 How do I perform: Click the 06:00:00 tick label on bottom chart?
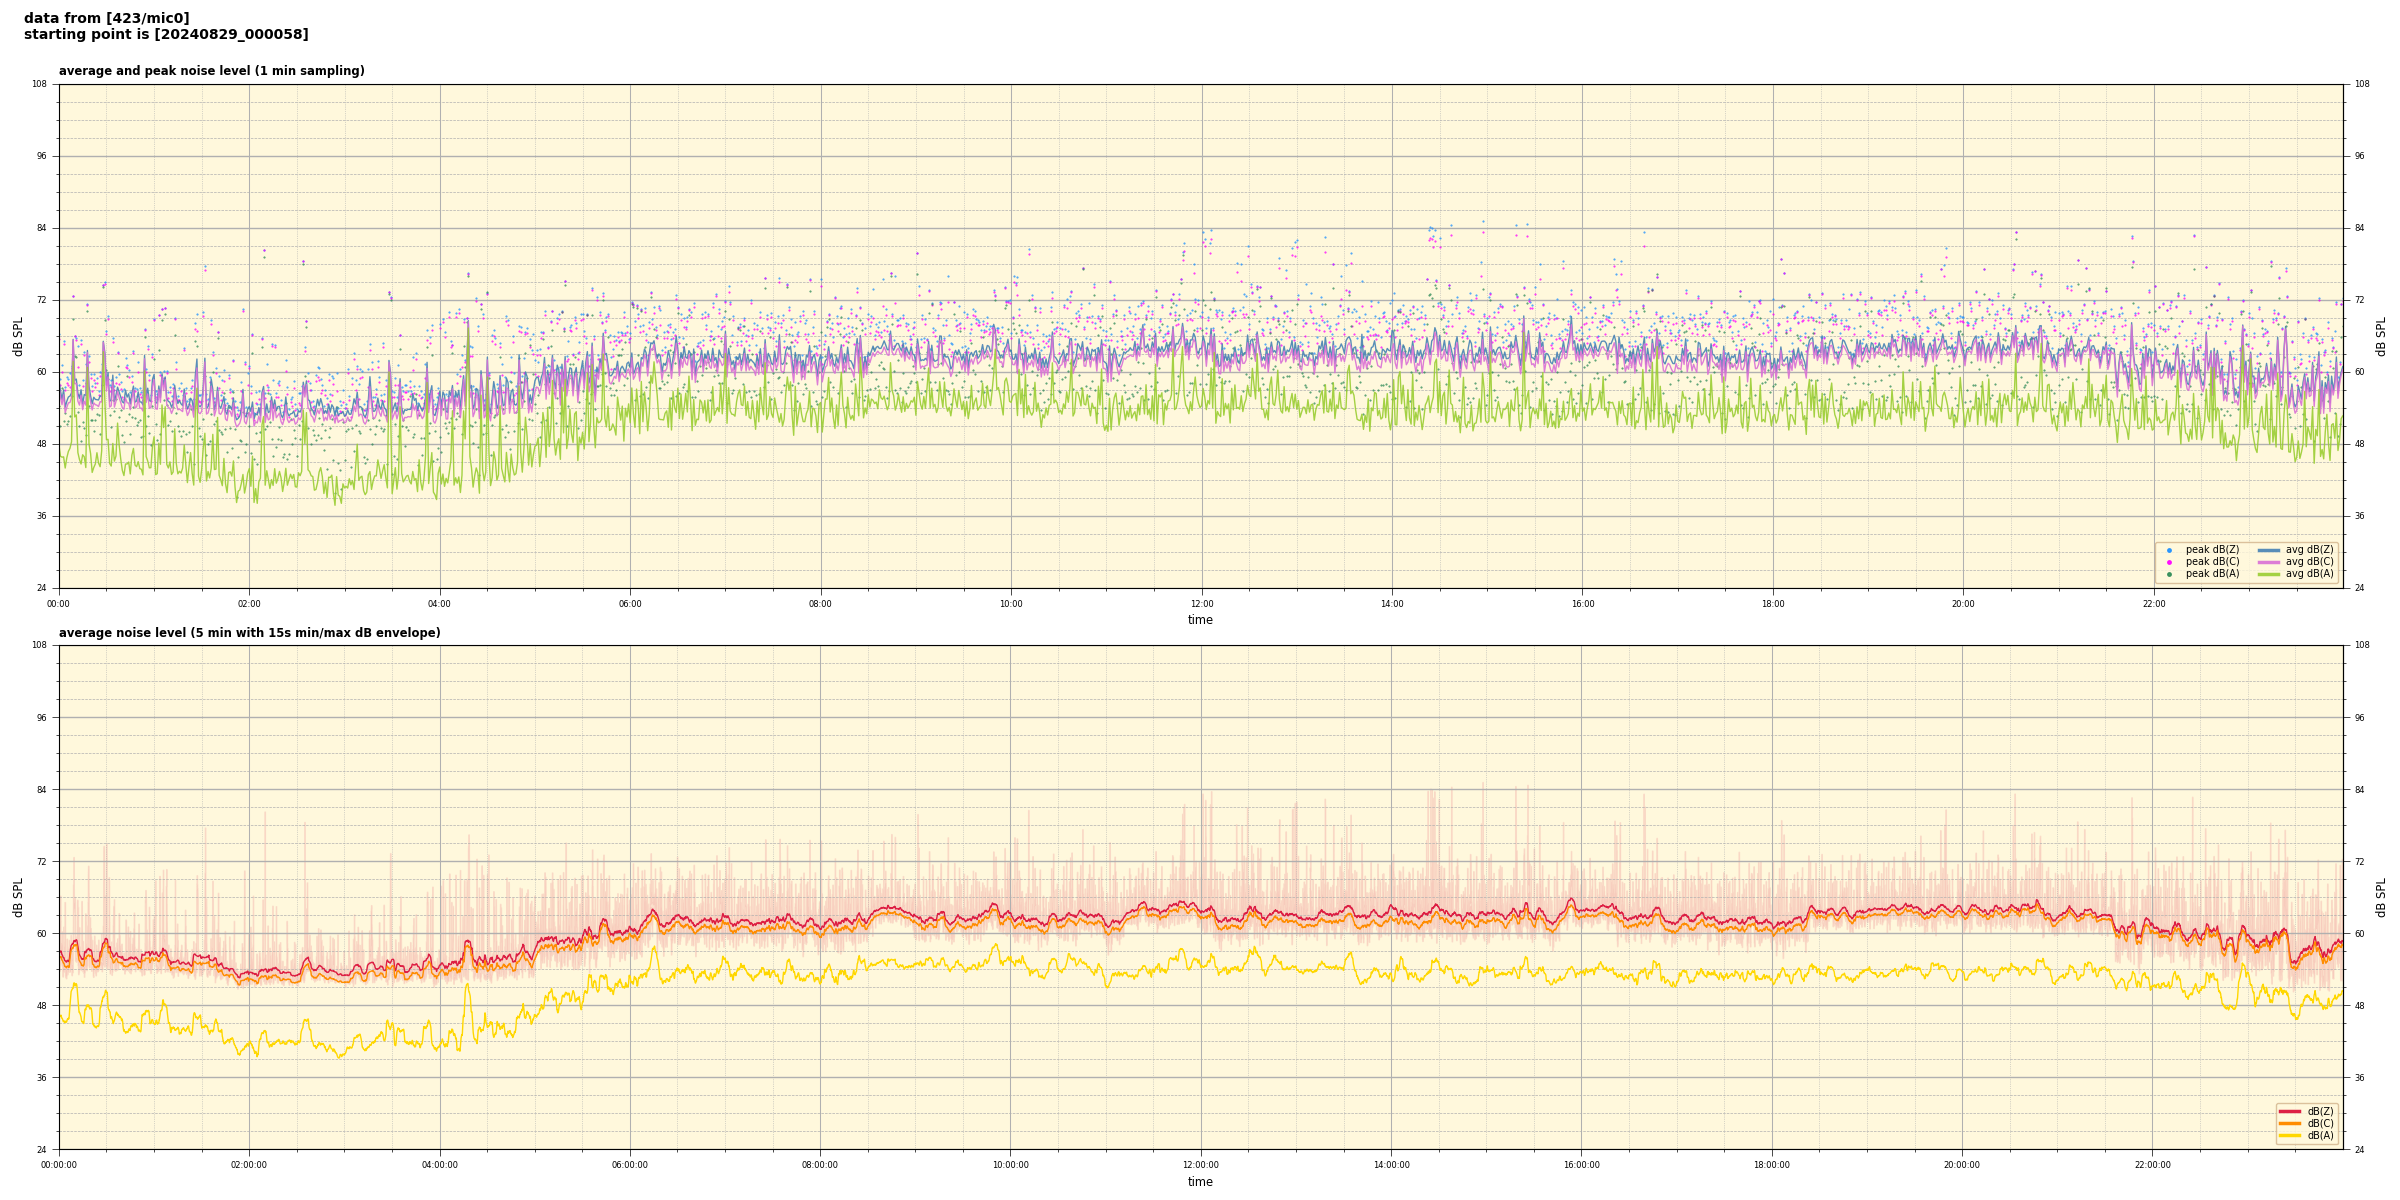pos(630,1165)
